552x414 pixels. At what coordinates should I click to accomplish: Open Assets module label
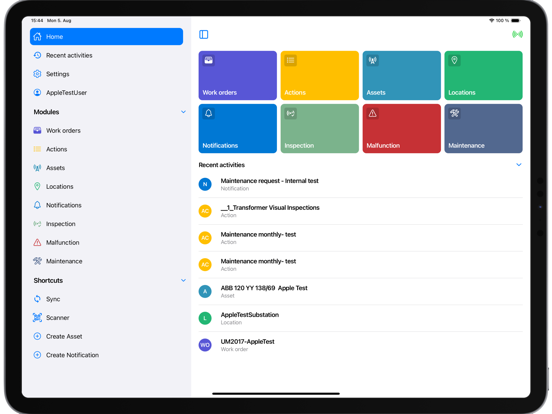56,168
